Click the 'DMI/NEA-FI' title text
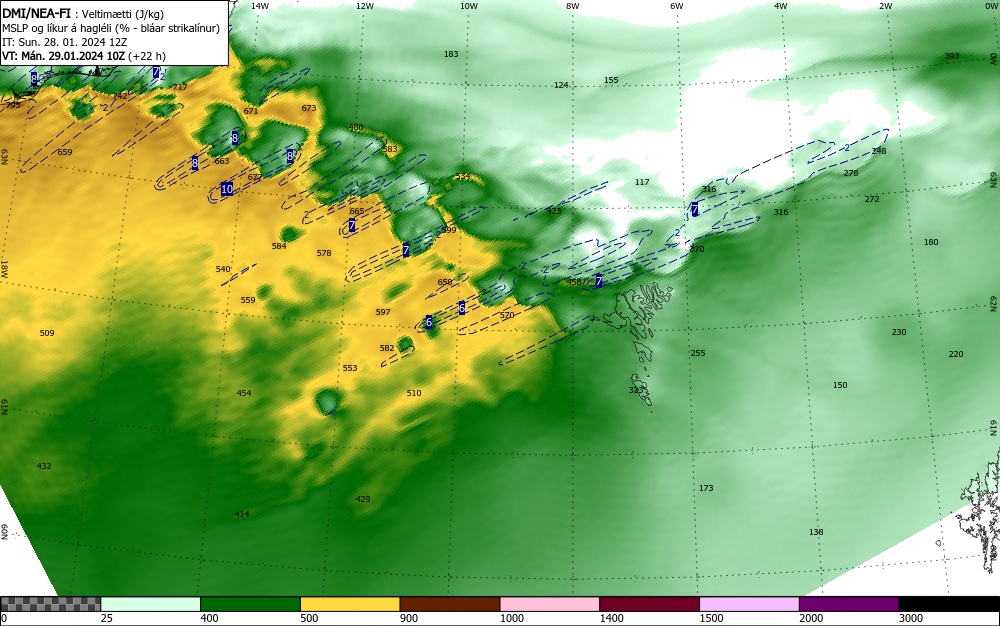The width and height of the screenshot is (1000, 626). click(36, 13)
